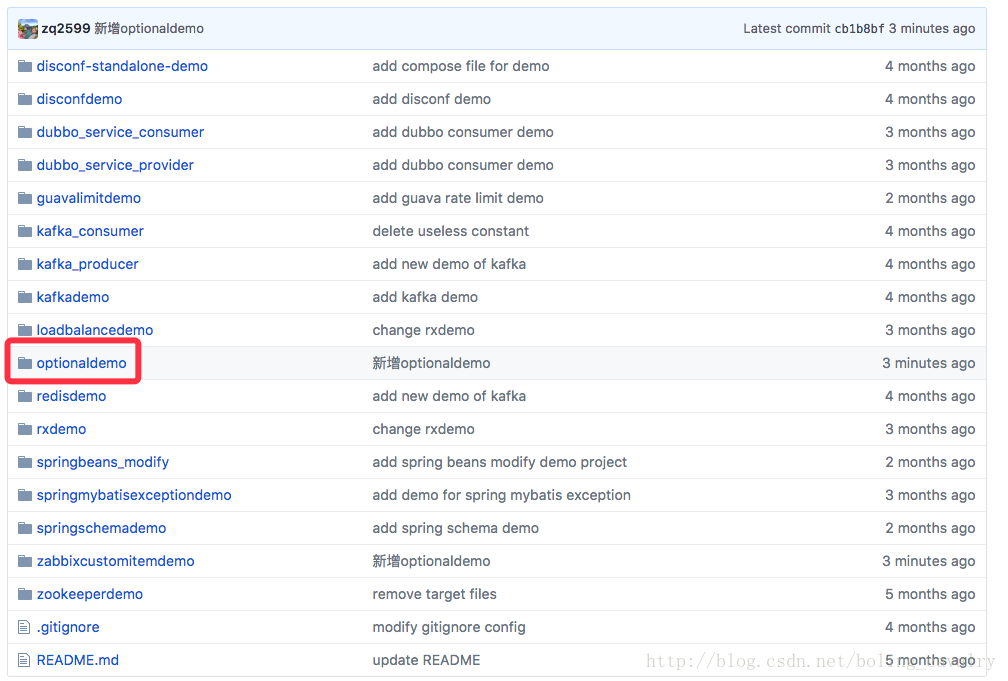This screenshot has height=681, width=1008.
Task: Click commit message 'add kafka demo'
Action: click(425, 297)
